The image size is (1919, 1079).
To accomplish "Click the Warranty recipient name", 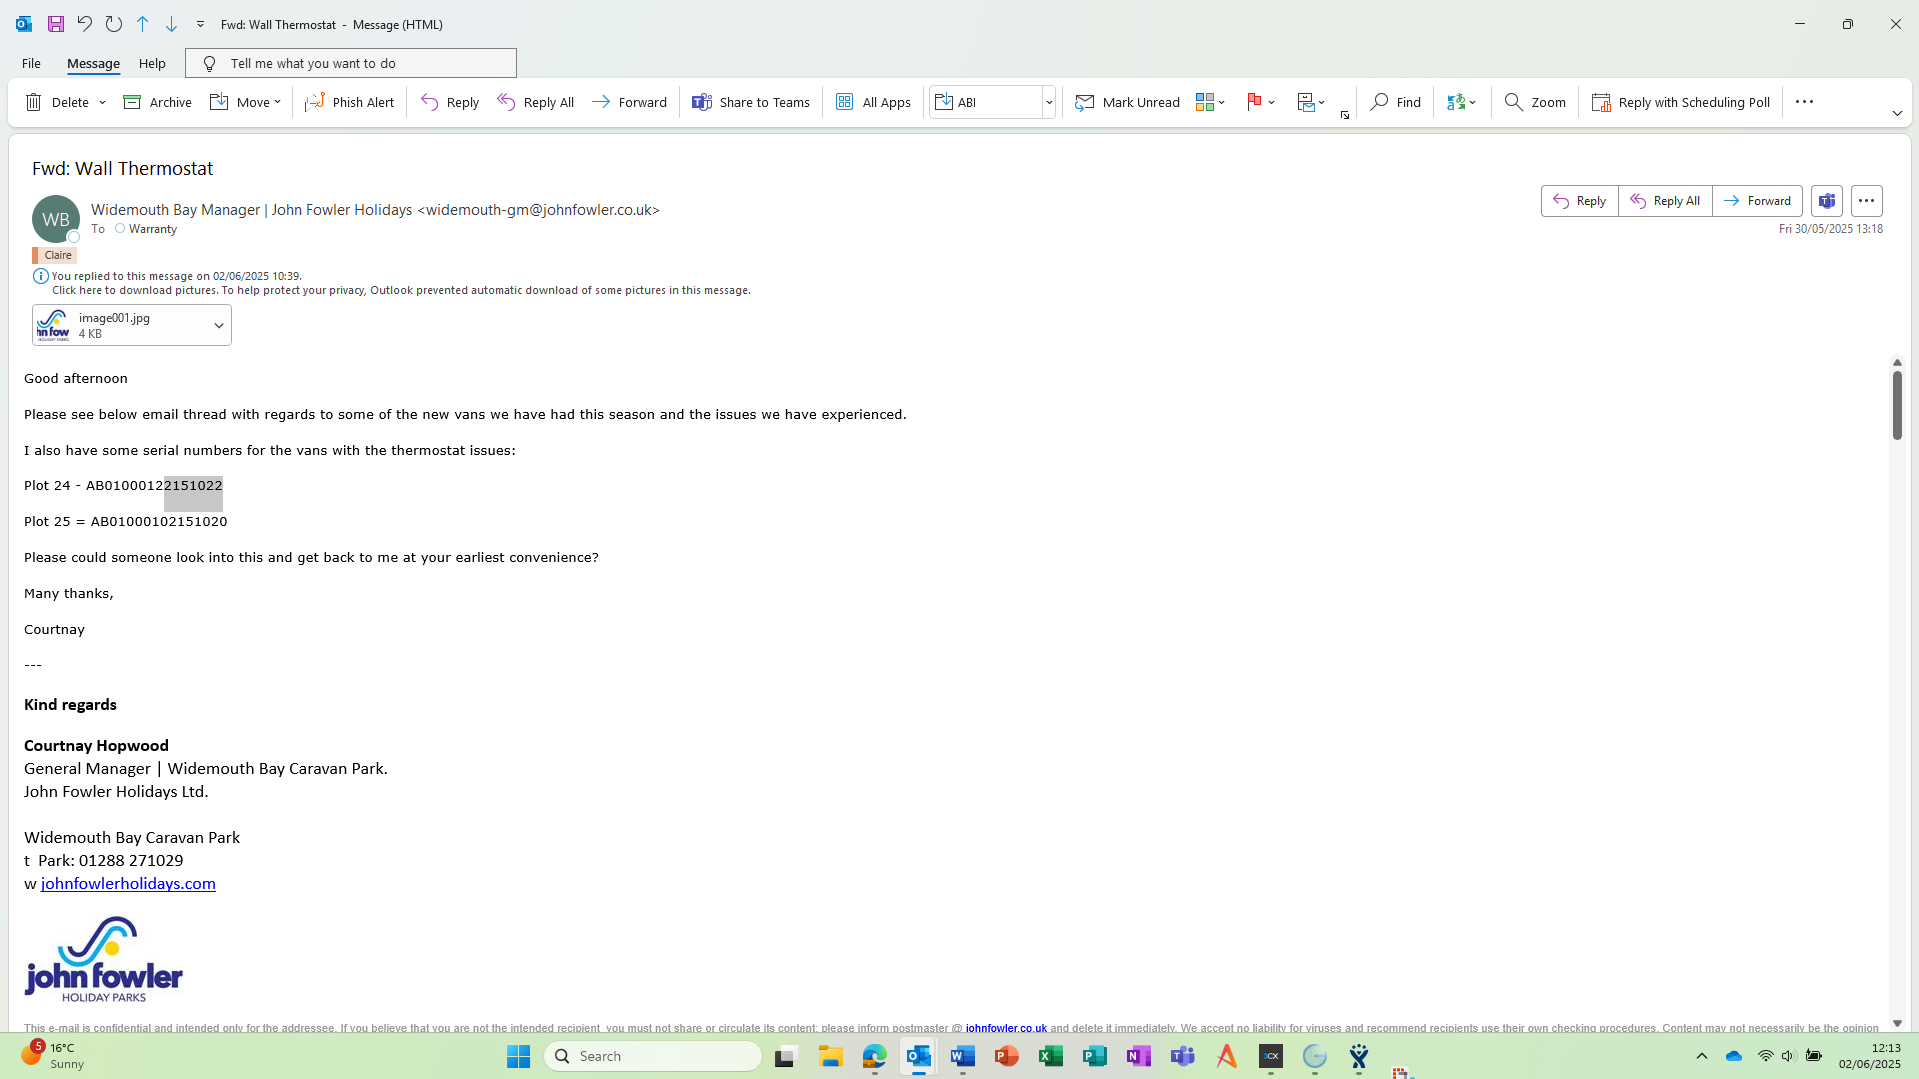I will [x=153, y=229].
